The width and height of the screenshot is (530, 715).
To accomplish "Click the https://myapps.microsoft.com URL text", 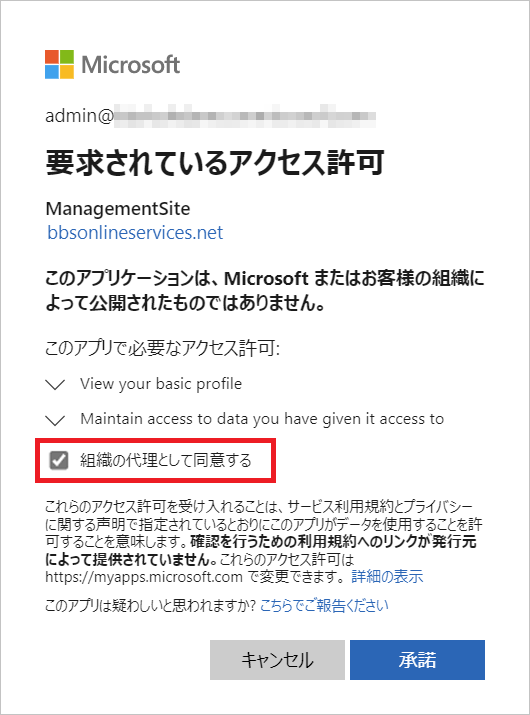I will coord(144,577).
